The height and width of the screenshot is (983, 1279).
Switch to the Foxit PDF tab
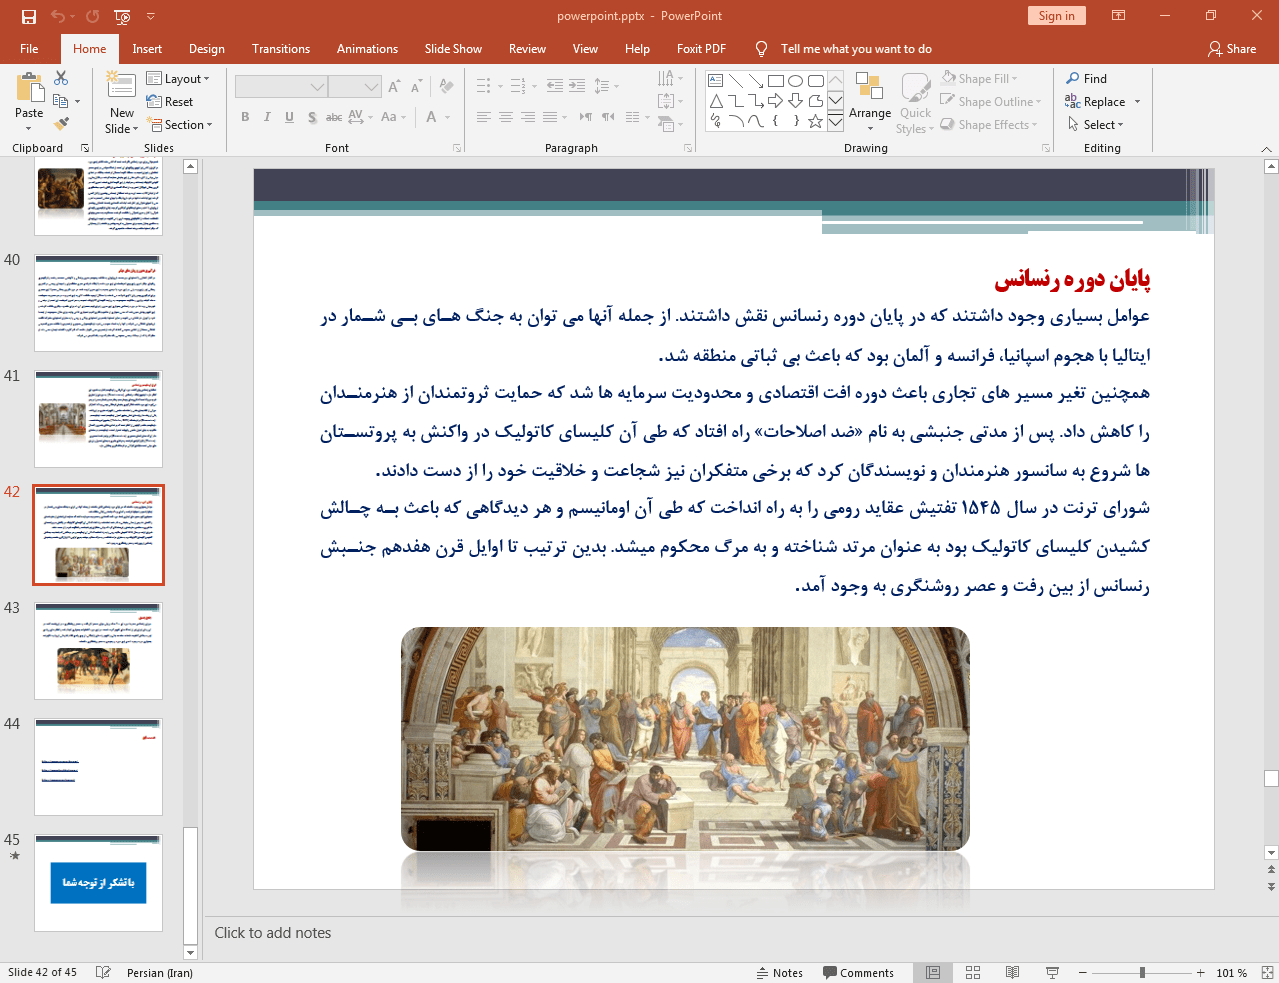[701, 48]
